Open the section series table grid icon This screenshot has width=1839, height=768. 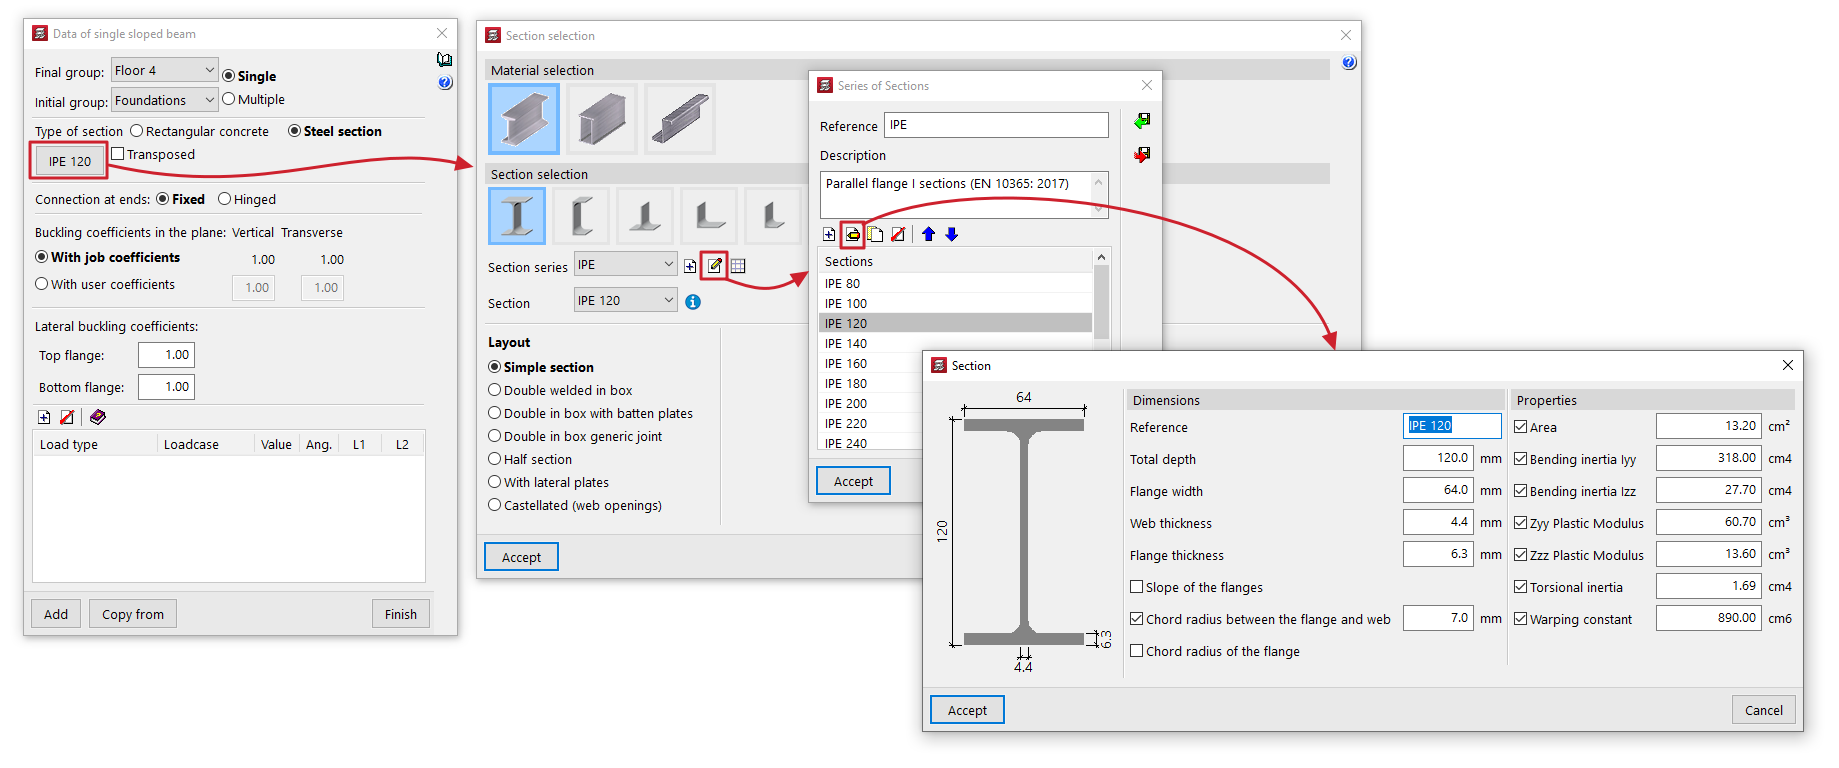(738, 266)
